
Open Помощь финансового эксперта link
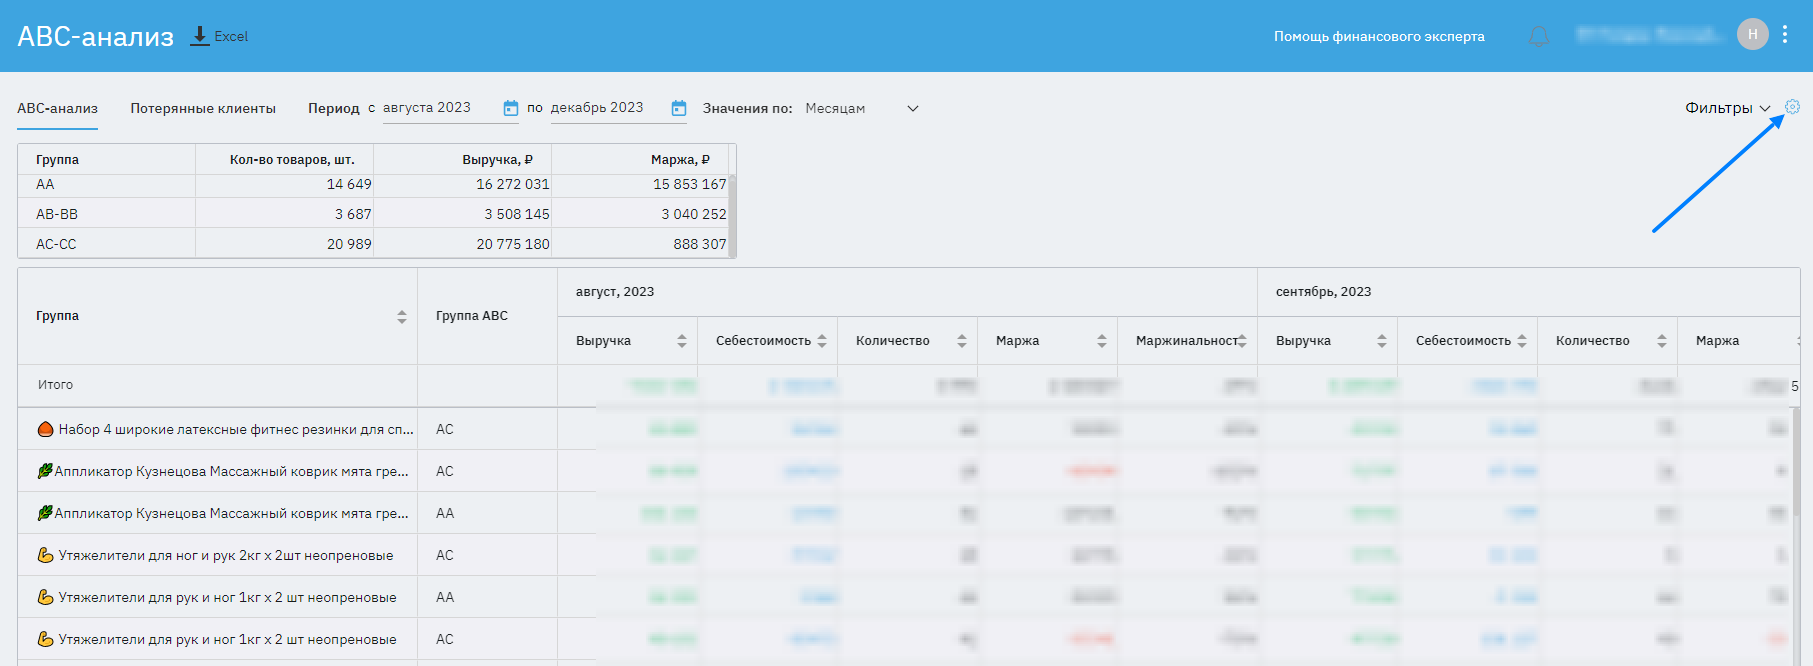coord(1378,37)
